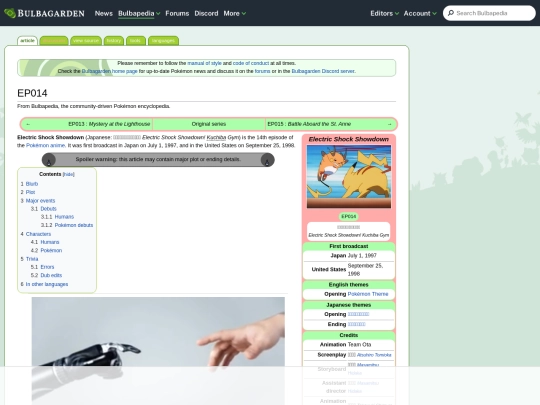Open the tools tab
Image resolution: width=540 pixels, height=405 pixels.
[x=135, y=41]
